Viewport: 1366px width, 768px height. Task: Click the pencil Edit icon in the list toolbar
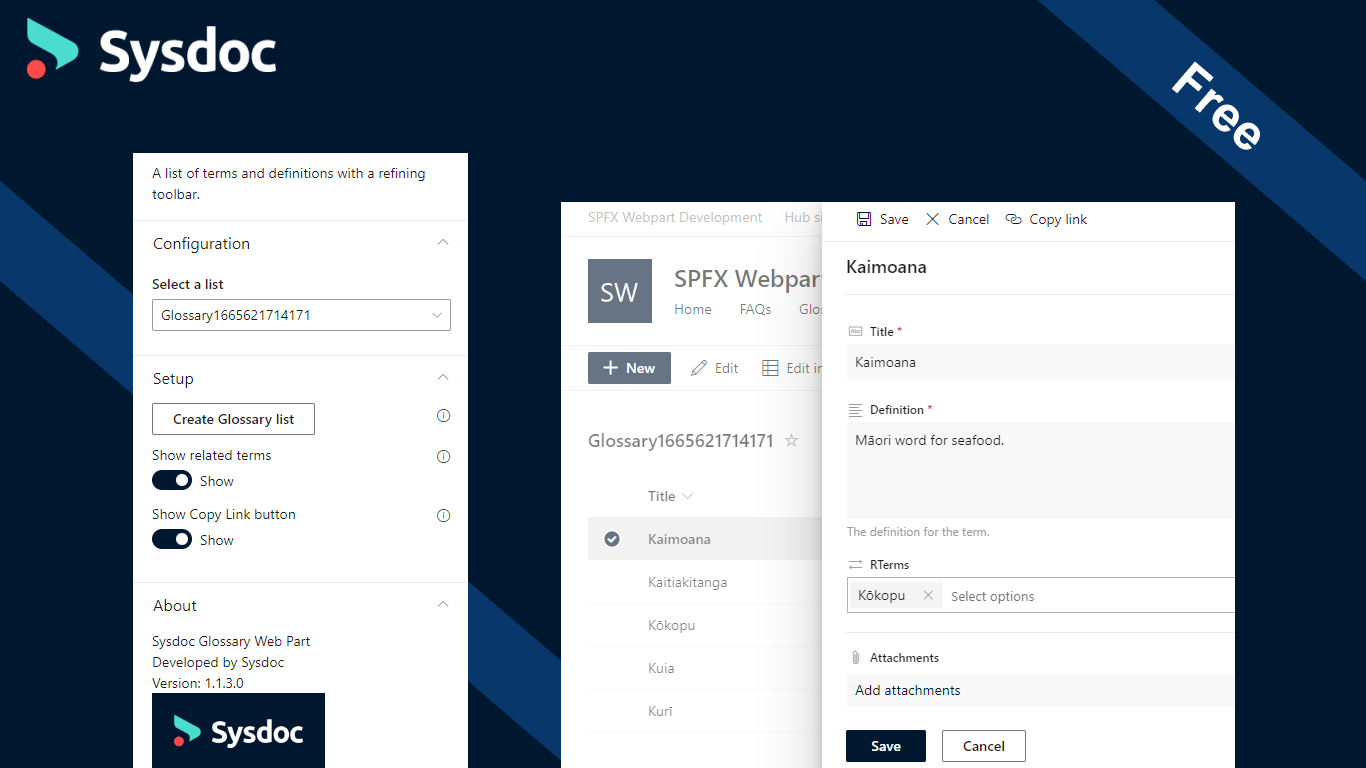(x=699, y=368)
